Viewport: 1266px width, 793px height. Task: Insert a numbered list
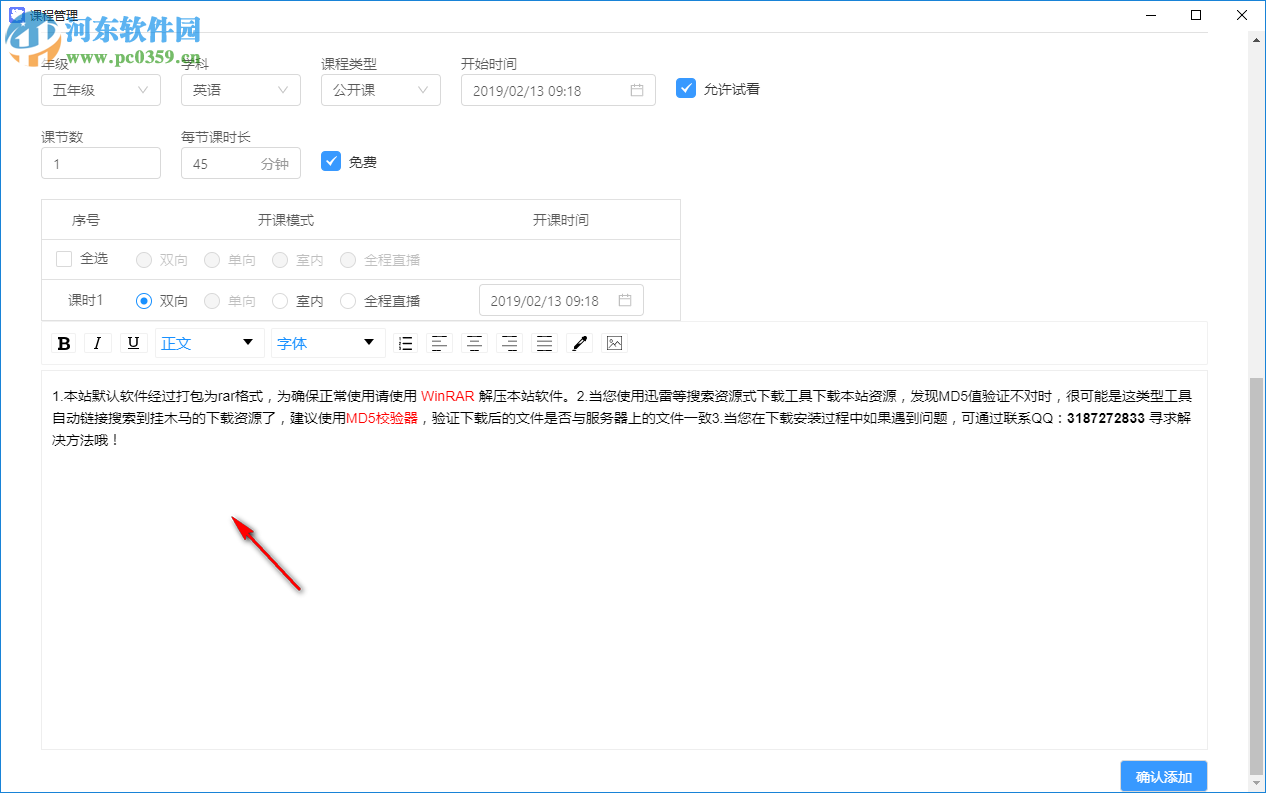[x=405, y=343]
